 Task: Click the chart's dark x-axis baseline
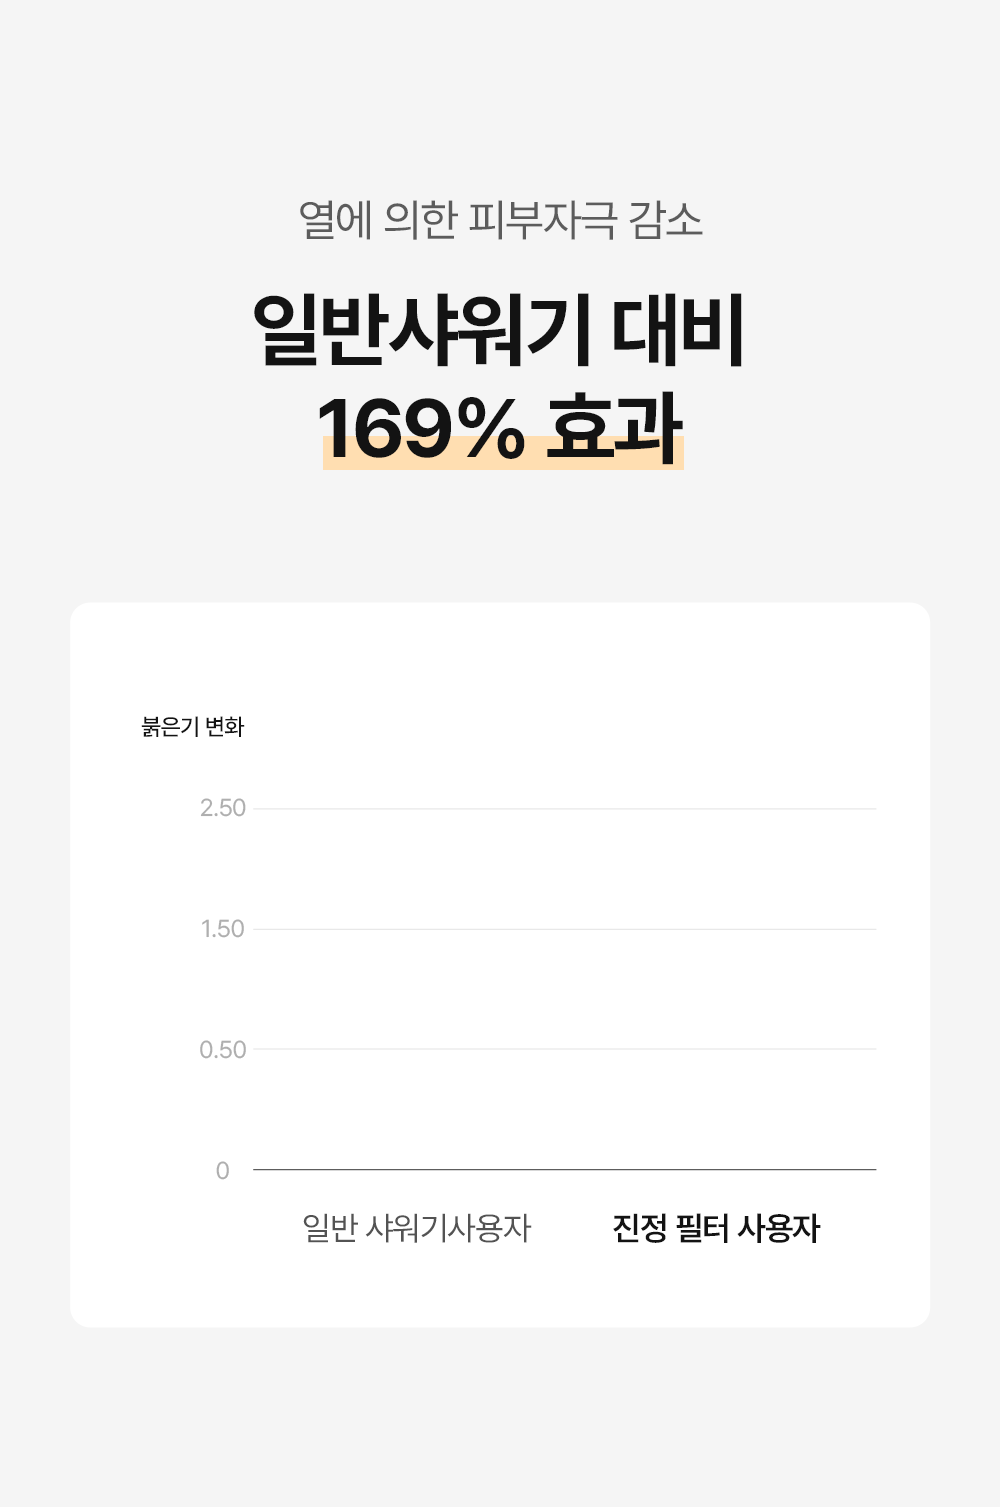(564, 1169)
